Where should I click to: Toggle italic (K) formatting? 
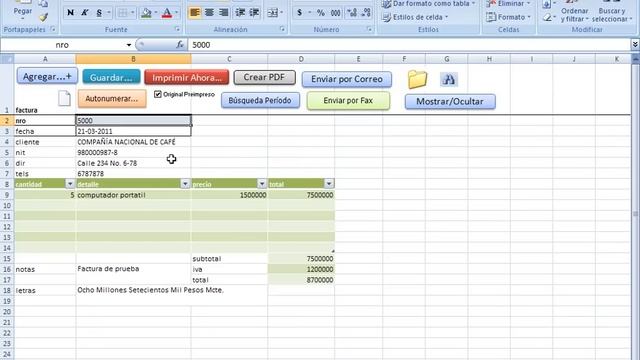84,13
